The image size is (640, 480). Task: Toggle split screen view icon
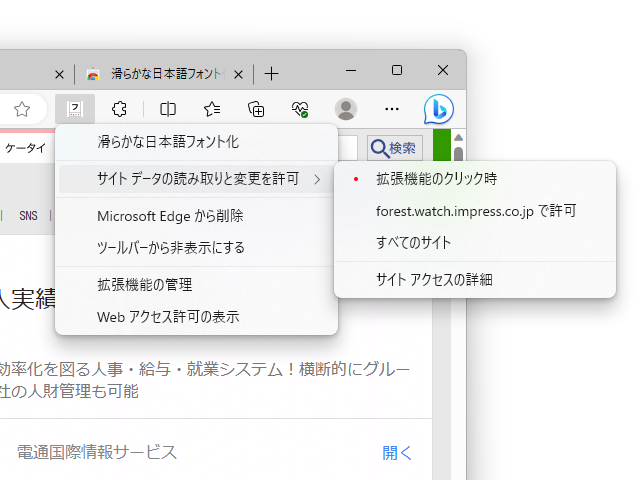tap(168, 109)
